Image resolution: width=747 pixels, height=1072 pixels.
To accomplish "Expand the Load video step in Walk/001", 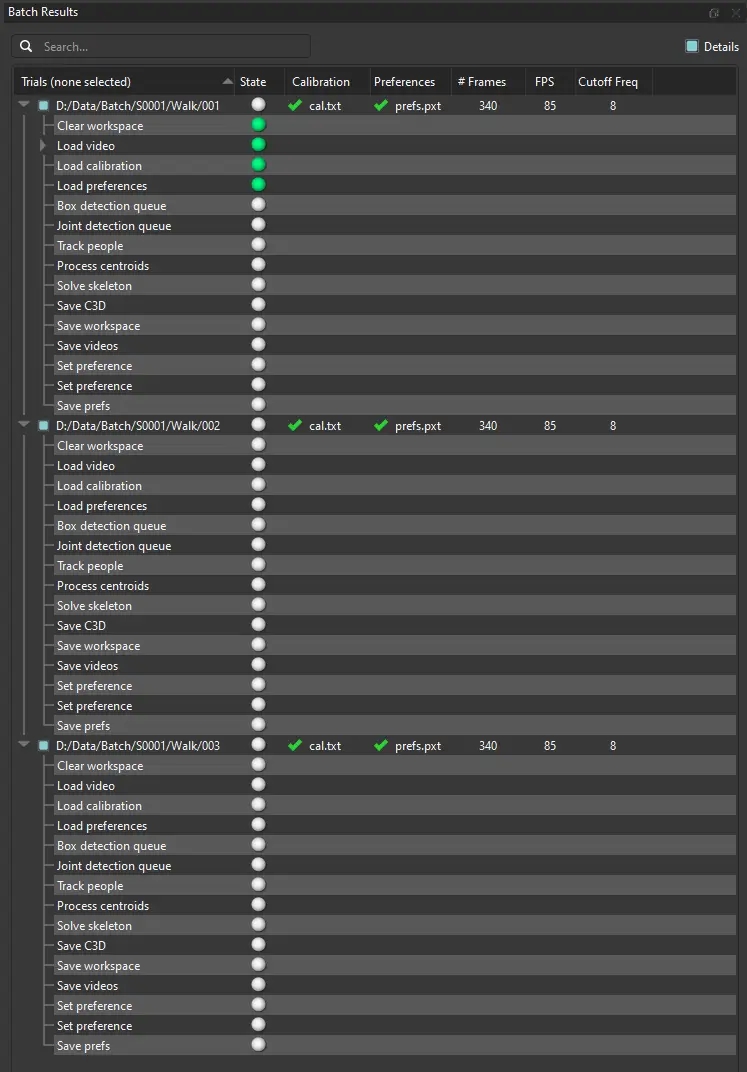I will 43,145.
